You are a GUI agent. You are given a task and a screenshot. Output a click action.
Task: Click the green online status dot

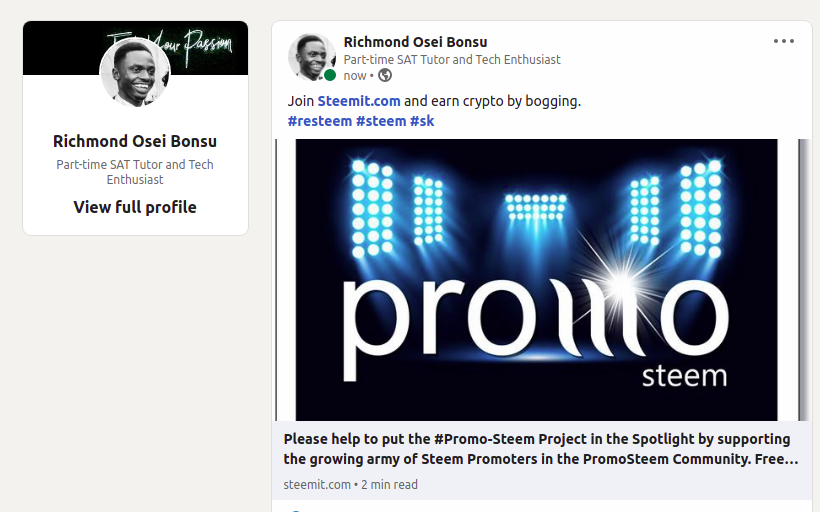pos(330,75)
